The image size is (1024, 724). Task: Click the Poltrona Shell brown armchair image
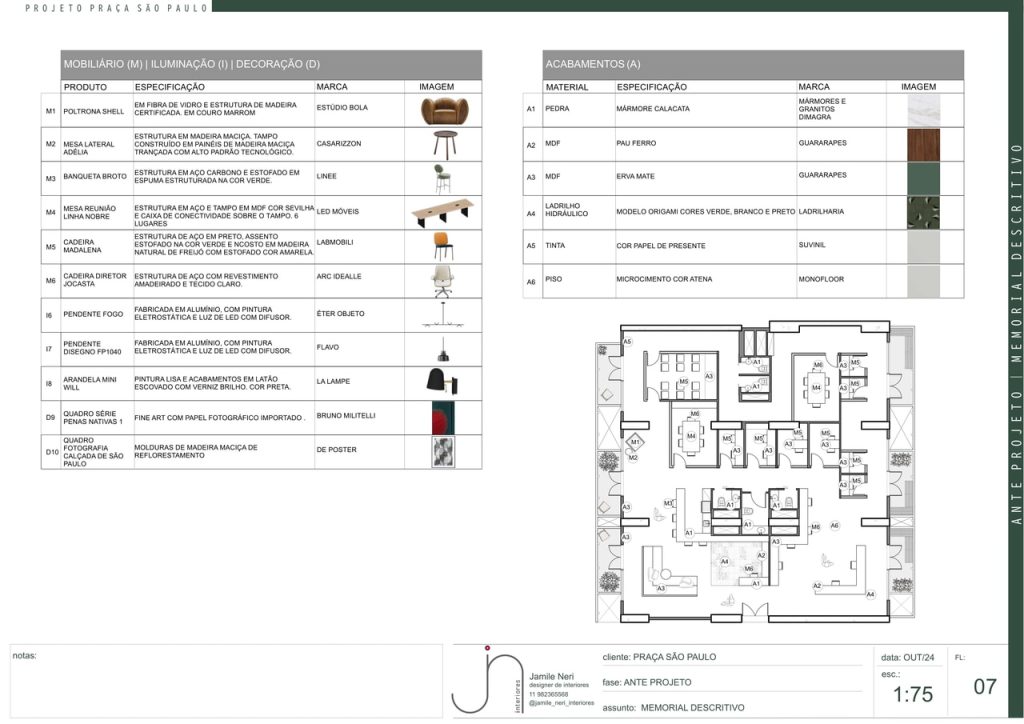click(442, 111)
